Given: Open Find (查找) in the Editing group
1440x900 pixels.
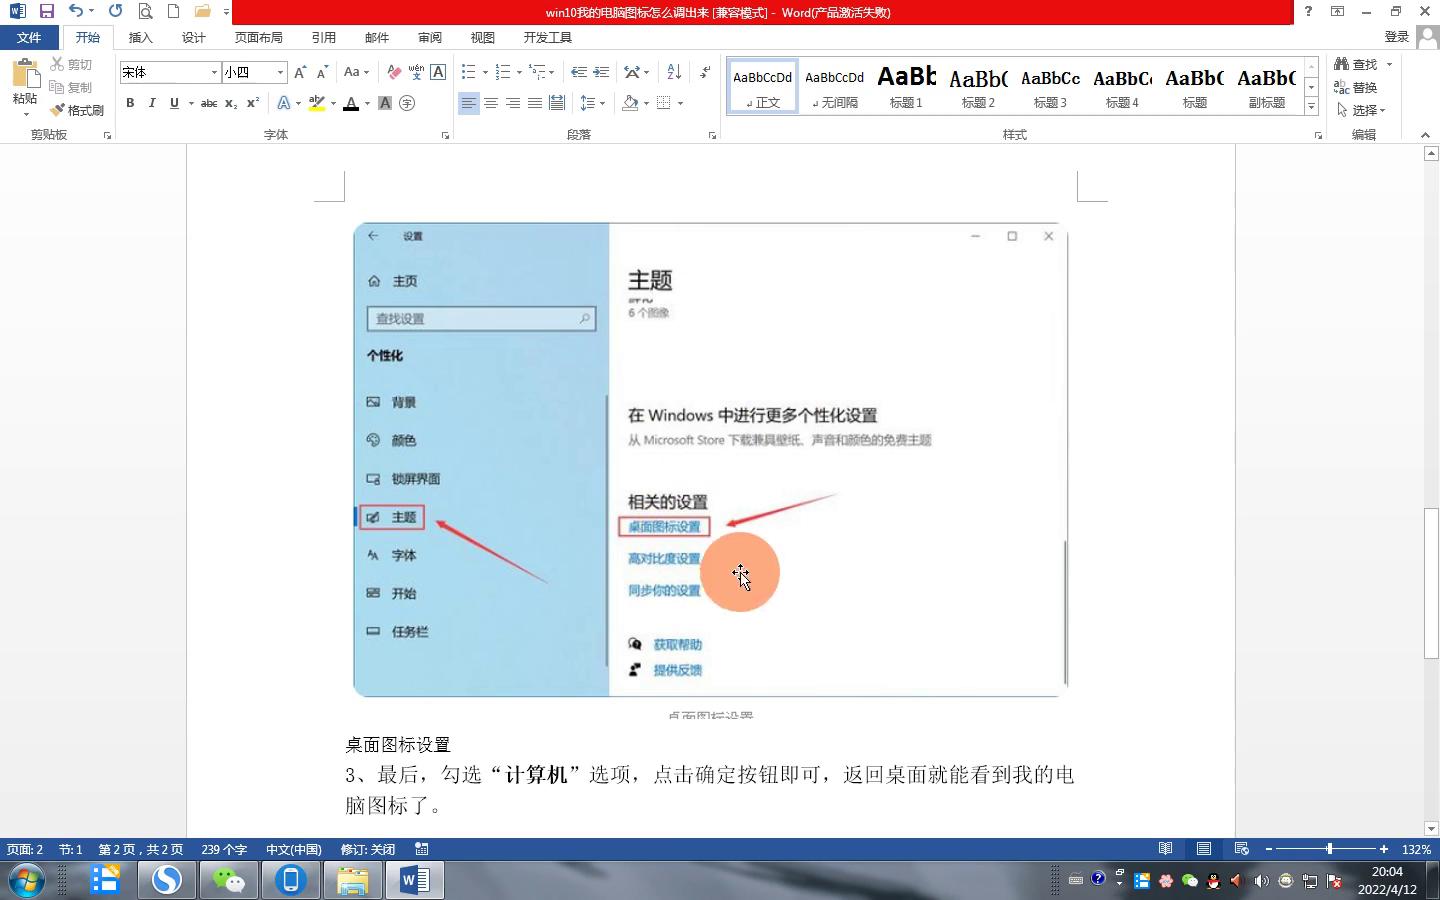Looking at the screenshot, I should (1362, 63).
